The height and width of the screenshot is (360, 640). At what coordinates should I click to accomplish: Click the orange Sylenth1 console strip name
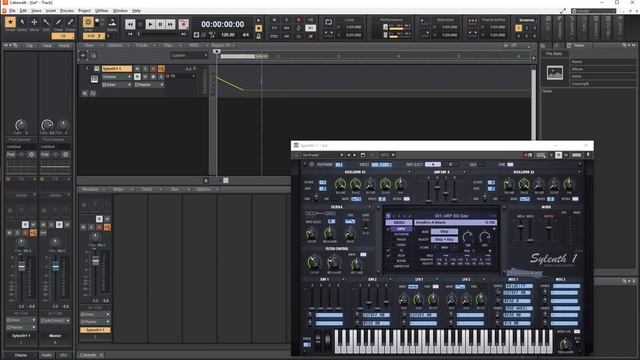[95, 330]
